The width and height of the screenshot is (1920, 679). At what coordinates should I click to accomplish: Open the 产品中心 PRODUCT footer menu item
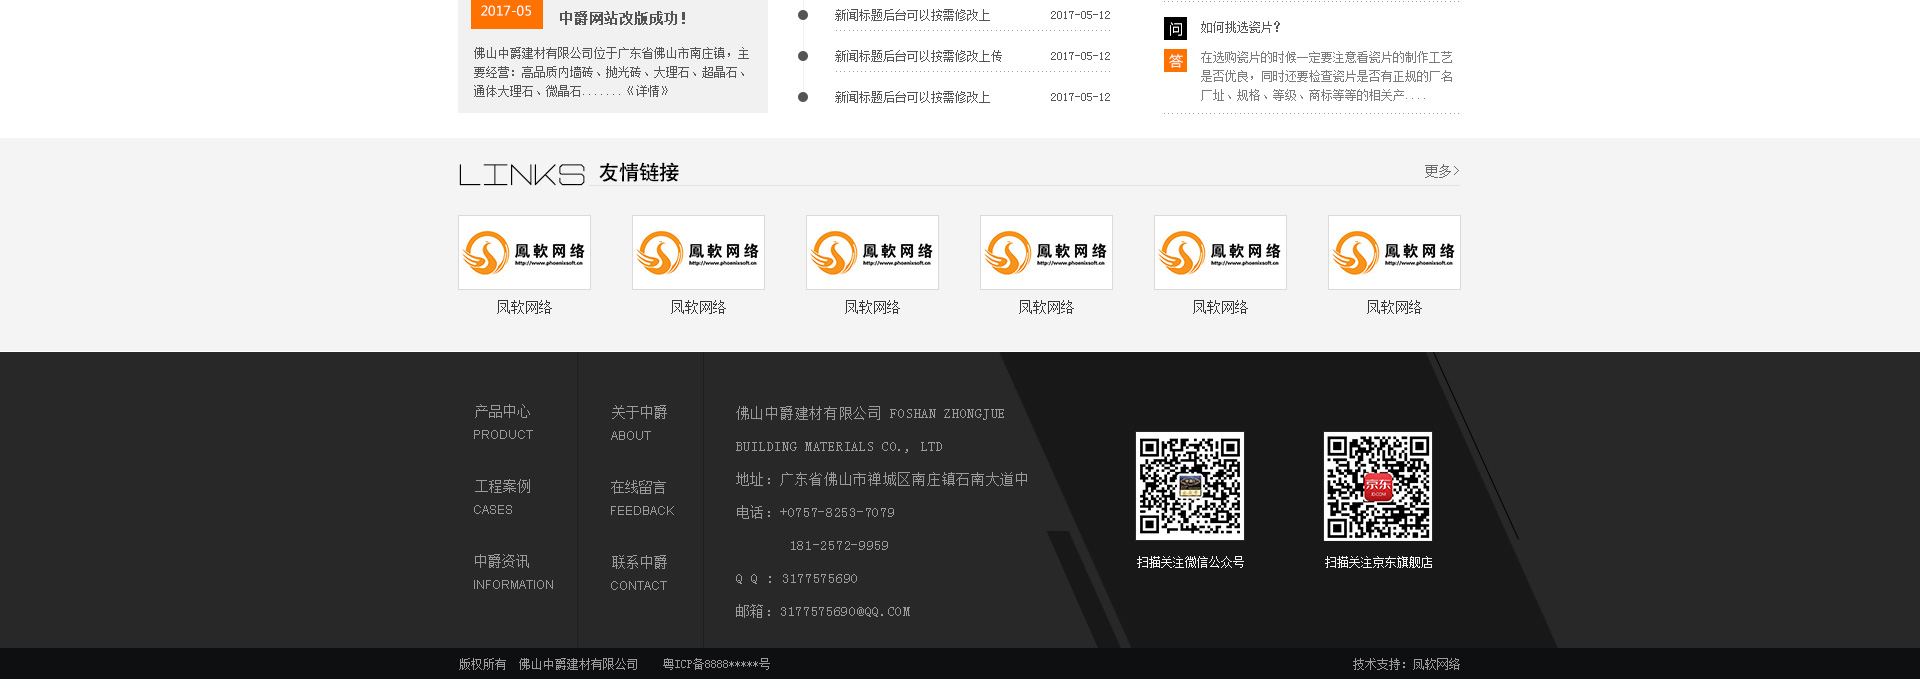tap(503, 422)
